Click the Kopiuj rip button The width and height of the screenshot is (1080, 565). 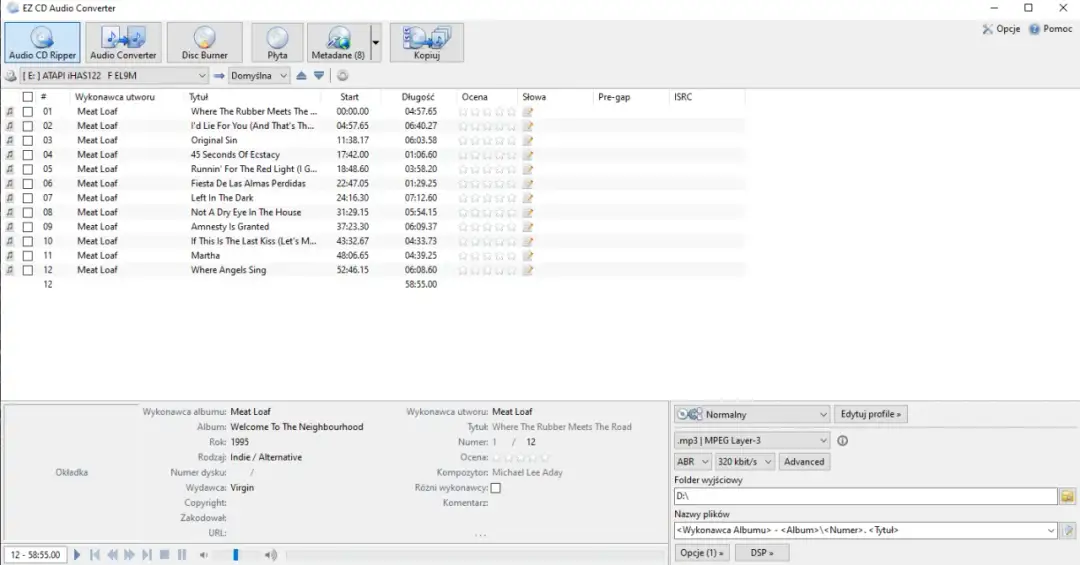pyautogui.click(x=427, y=43)
